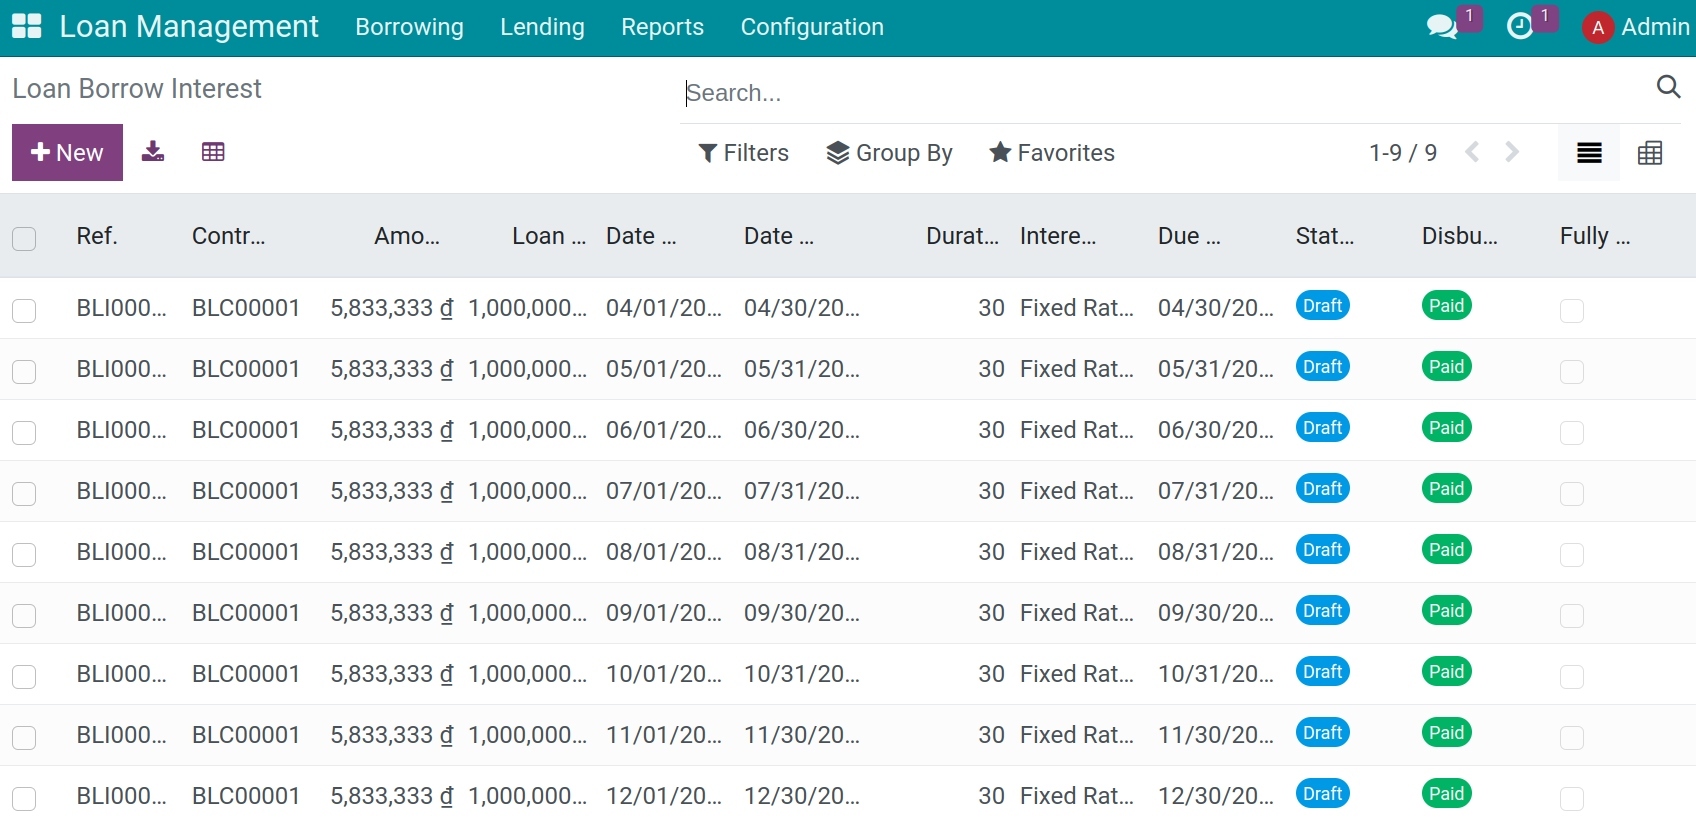Sort by the Due date column header
The width and height of the screenshot is (1696, 826).
pos(1189,236)
